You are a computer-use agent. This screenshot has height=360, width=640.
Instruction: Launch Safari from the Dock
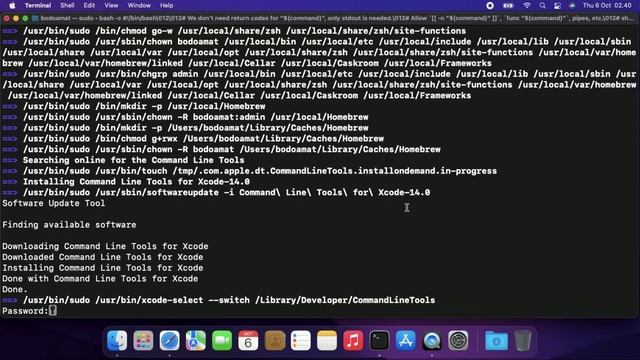click(x=169, y=340)
